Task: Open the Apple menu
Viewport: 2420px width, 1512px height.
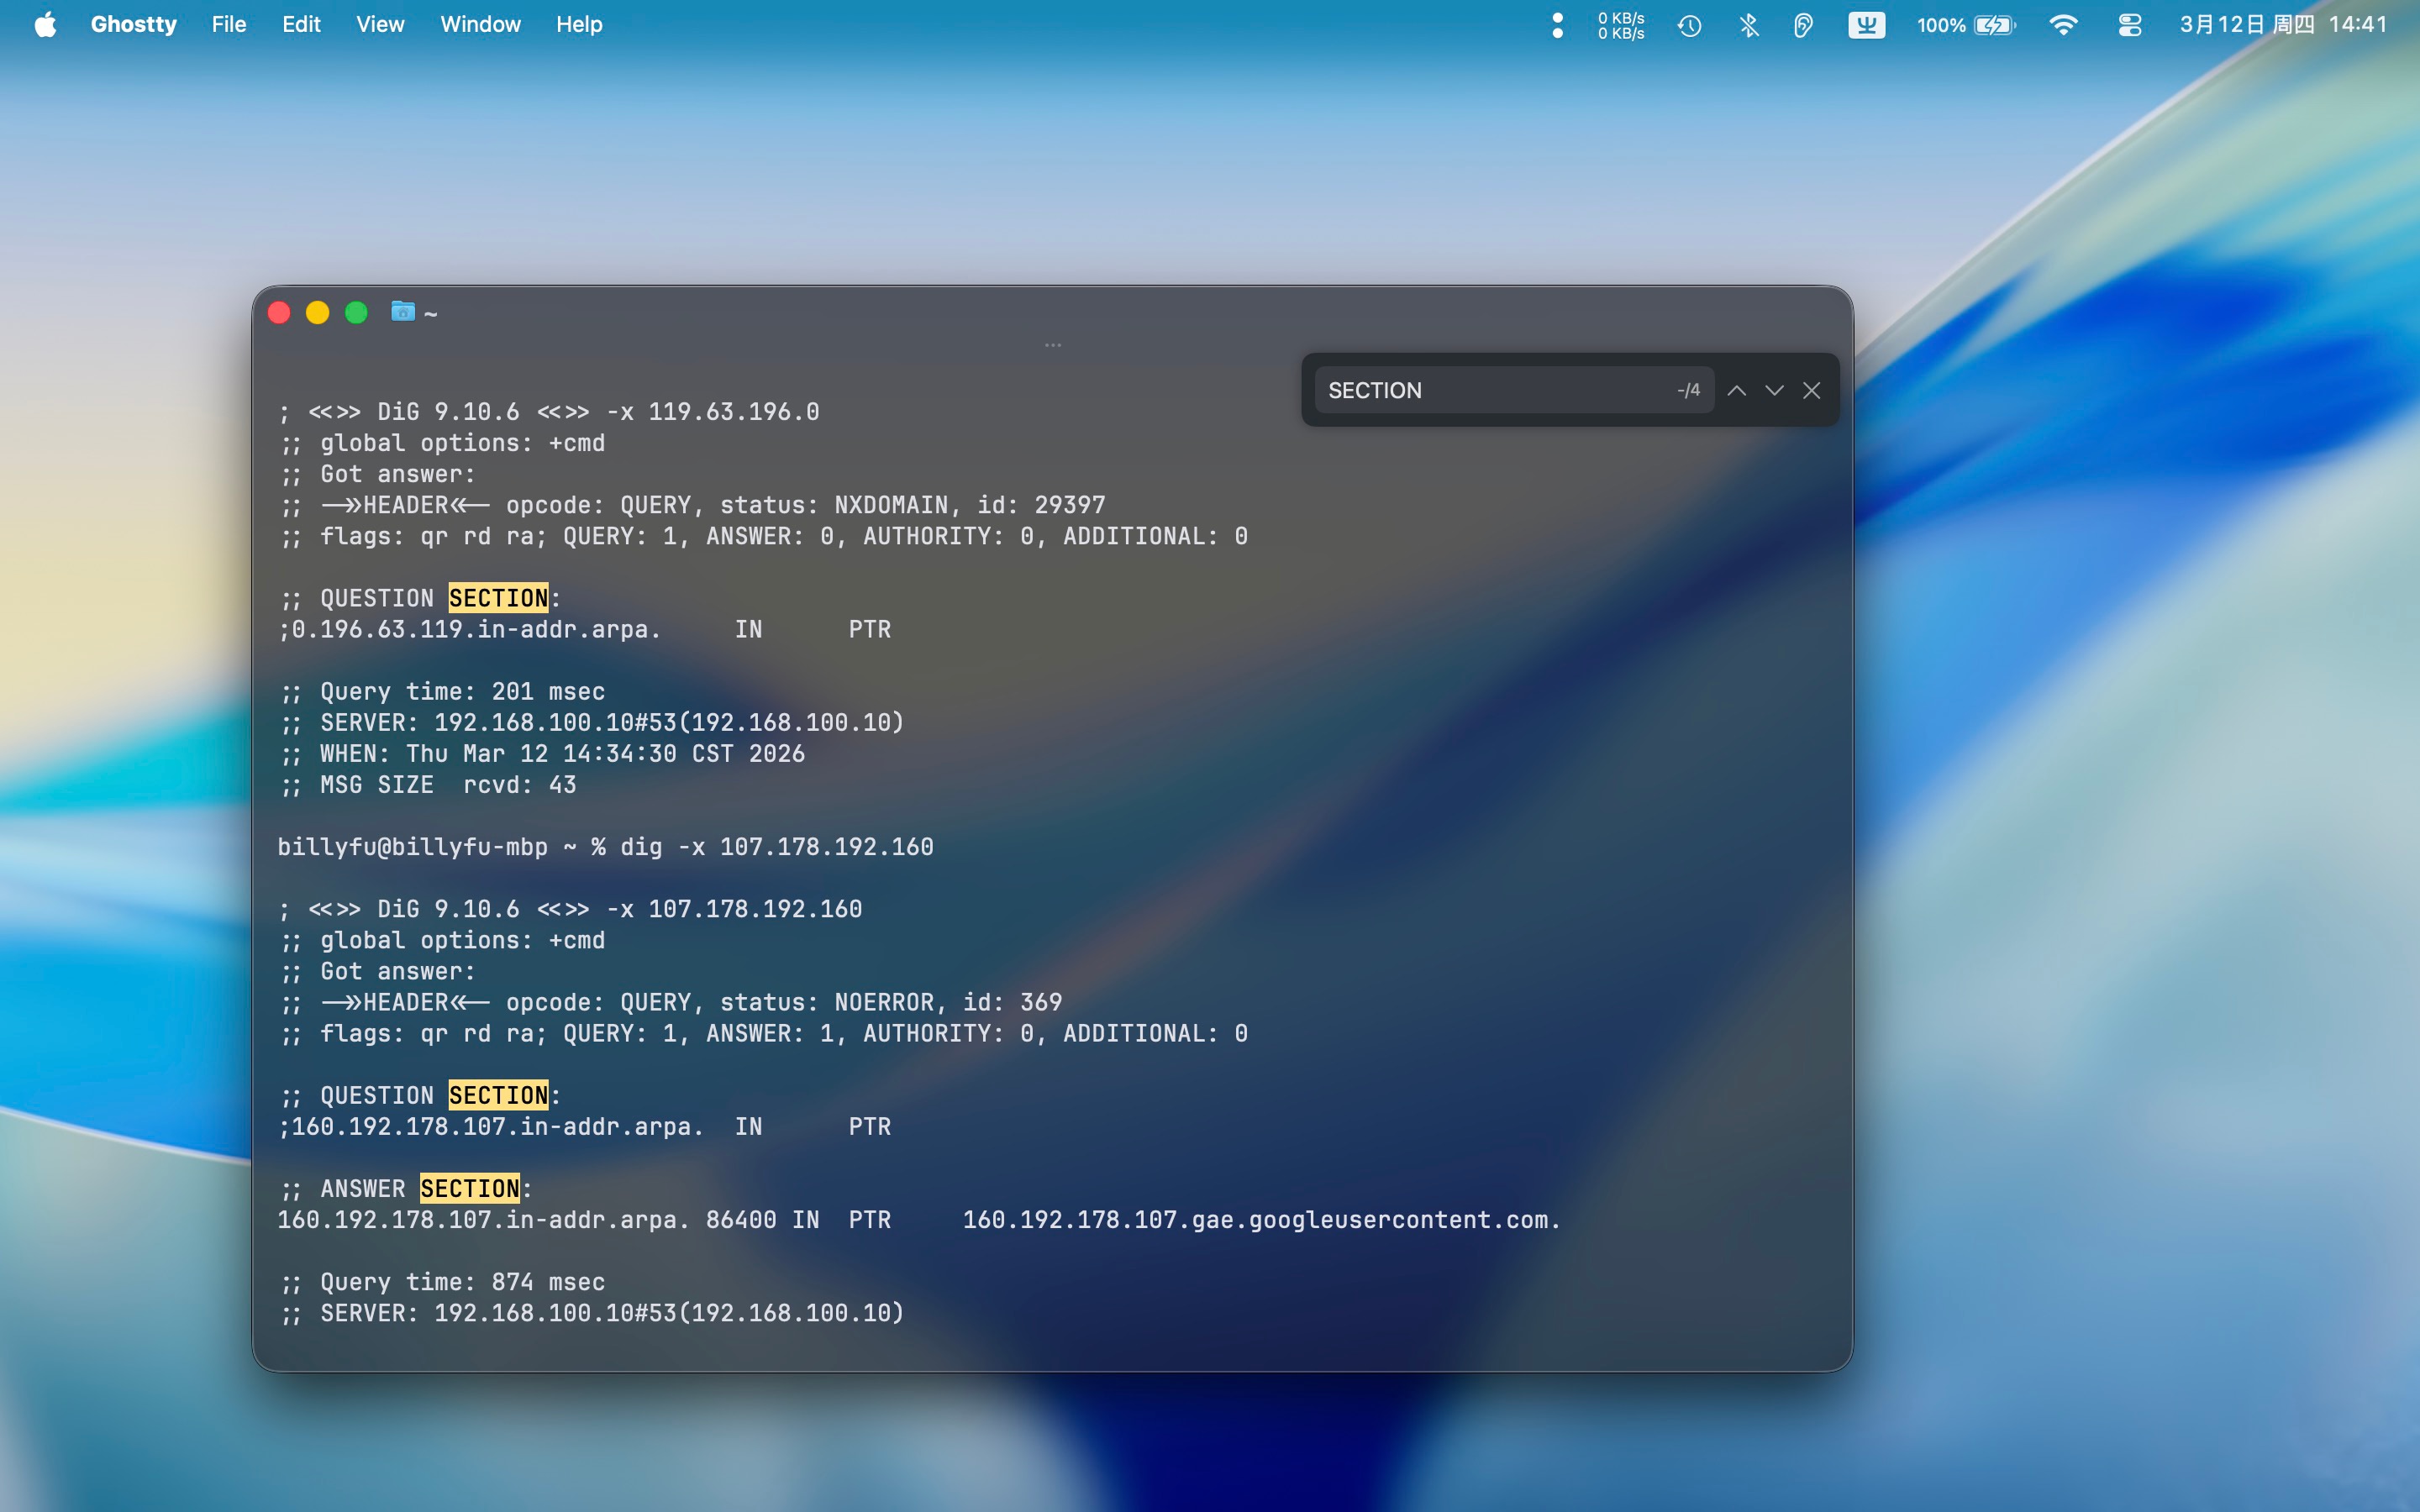Action: coord(45,25)
